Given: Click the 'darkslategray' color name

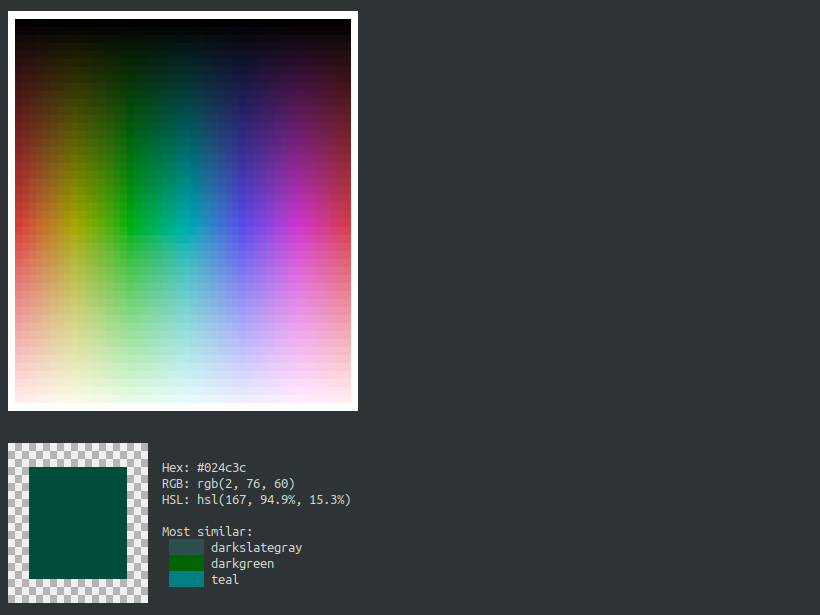Looking at the screenshot, I should click(x=256, y=548).
